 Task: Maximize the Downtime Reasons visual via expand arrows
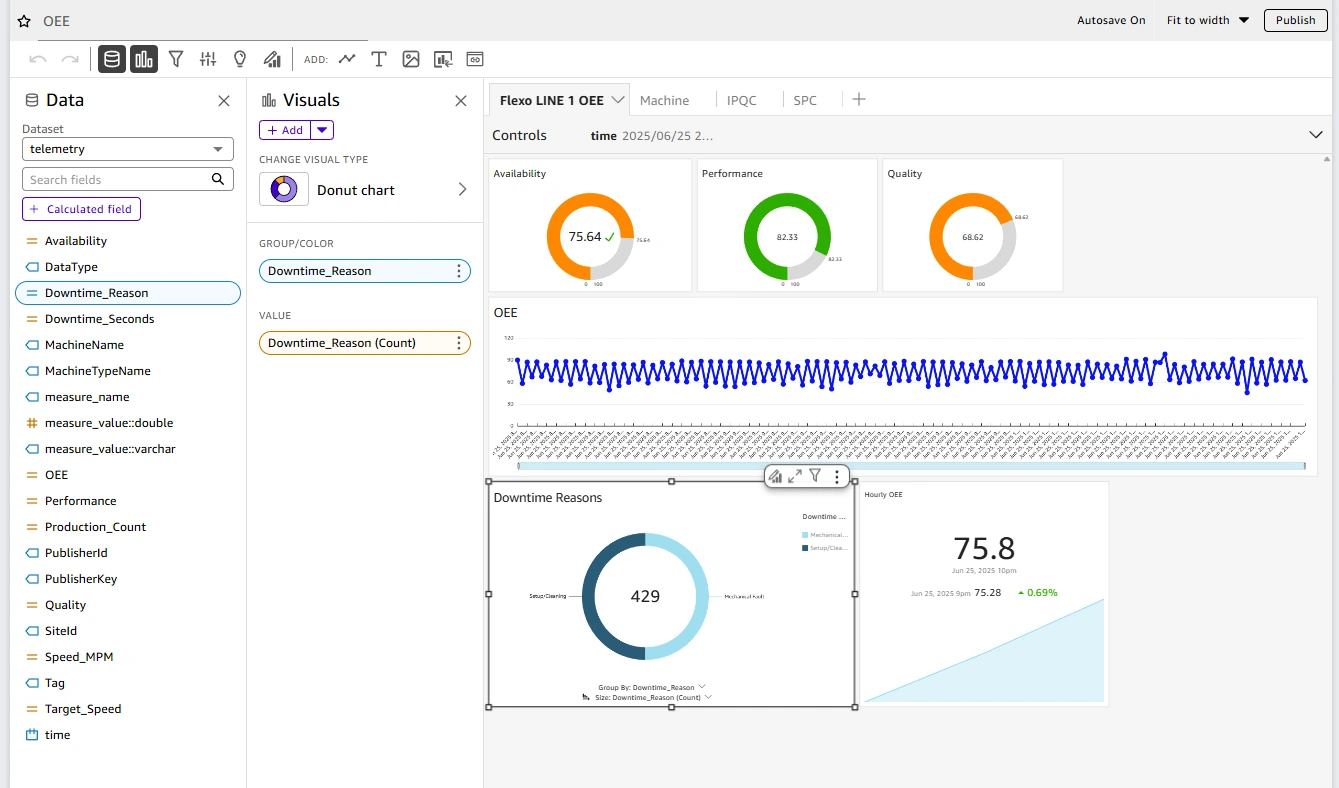click(795, 476)
